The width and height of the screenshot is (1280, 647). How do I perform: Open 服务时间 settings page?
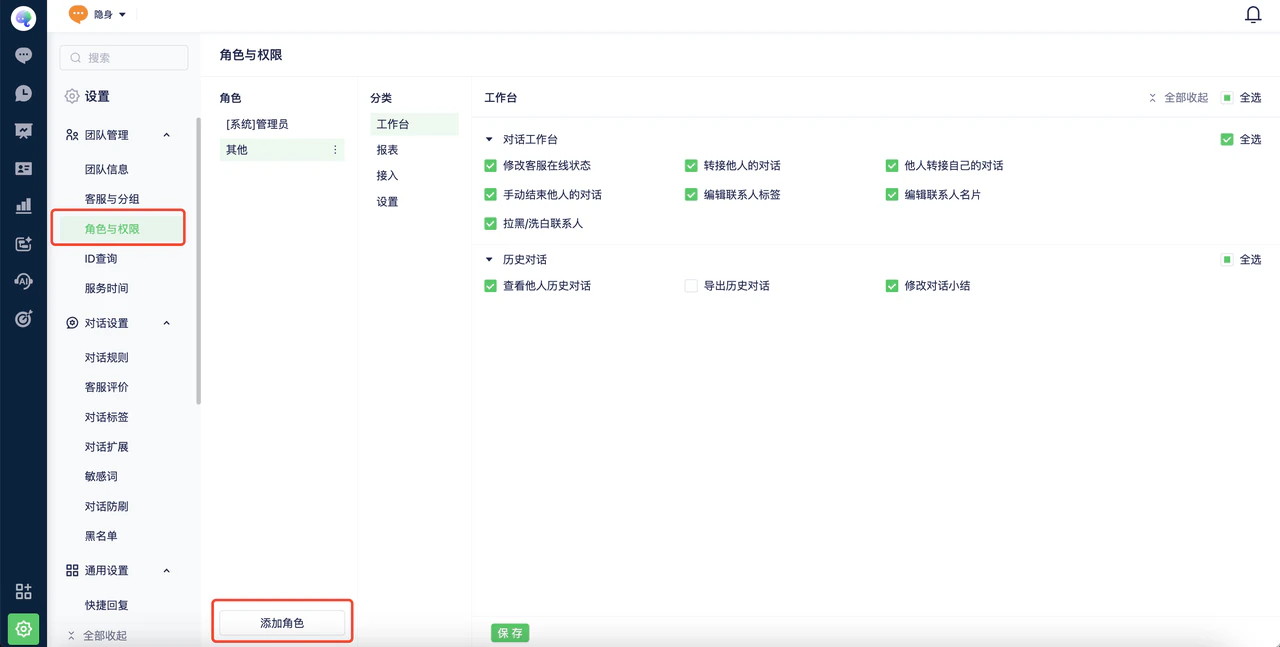[x=107, y=289]
